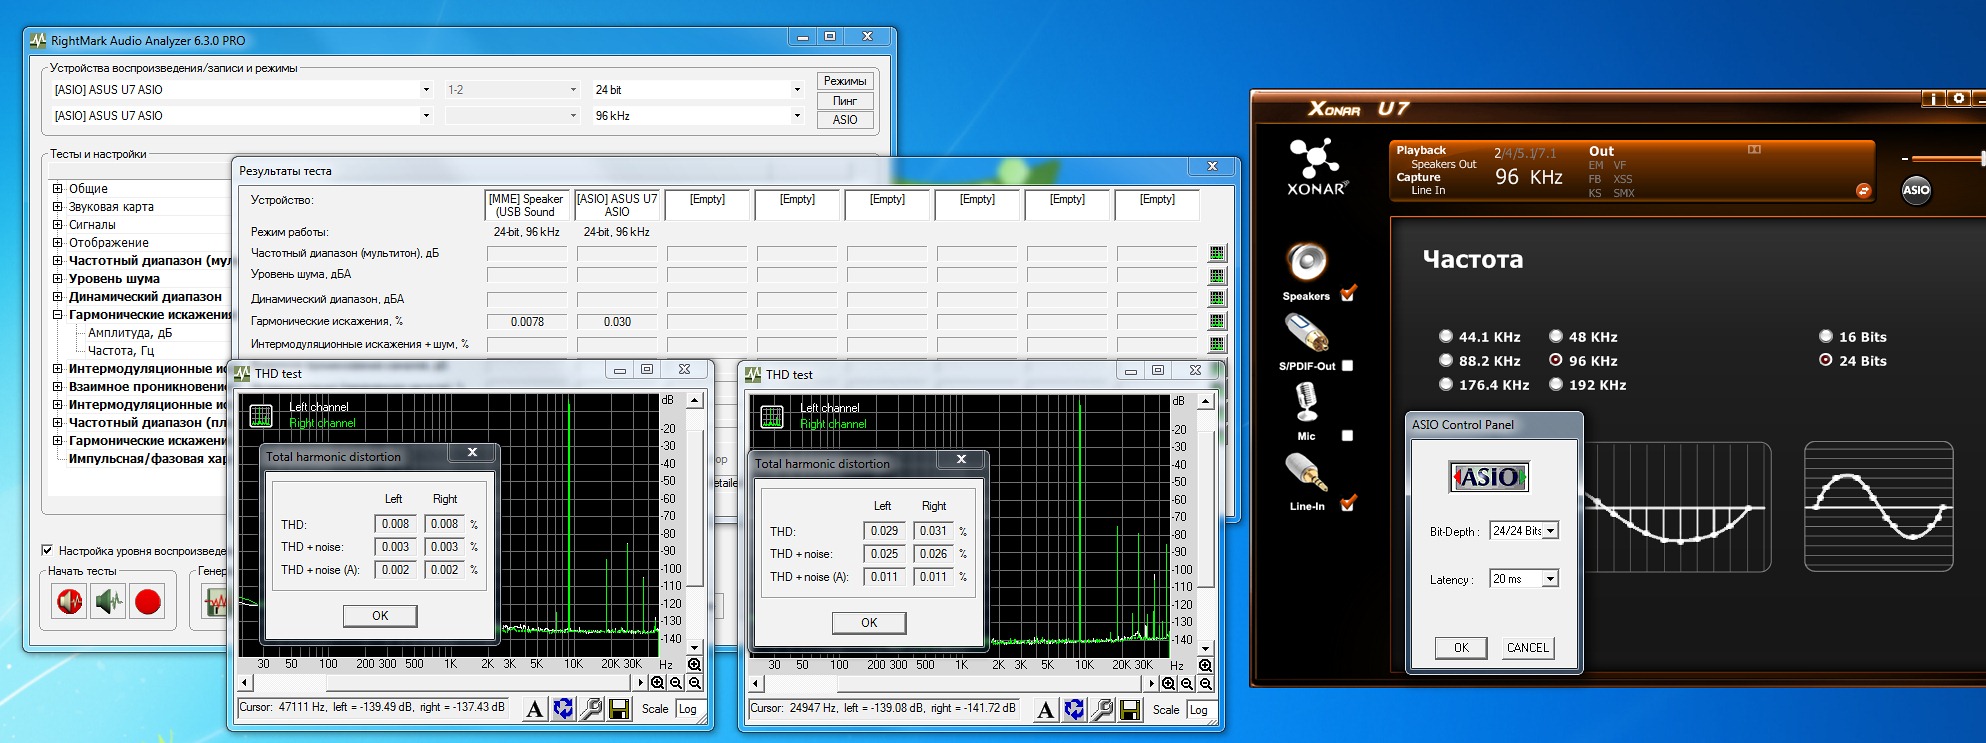This screenshot has width=1986, height=743.
Task: Click the font A icon in right THD window
Action: (1046, 710)
